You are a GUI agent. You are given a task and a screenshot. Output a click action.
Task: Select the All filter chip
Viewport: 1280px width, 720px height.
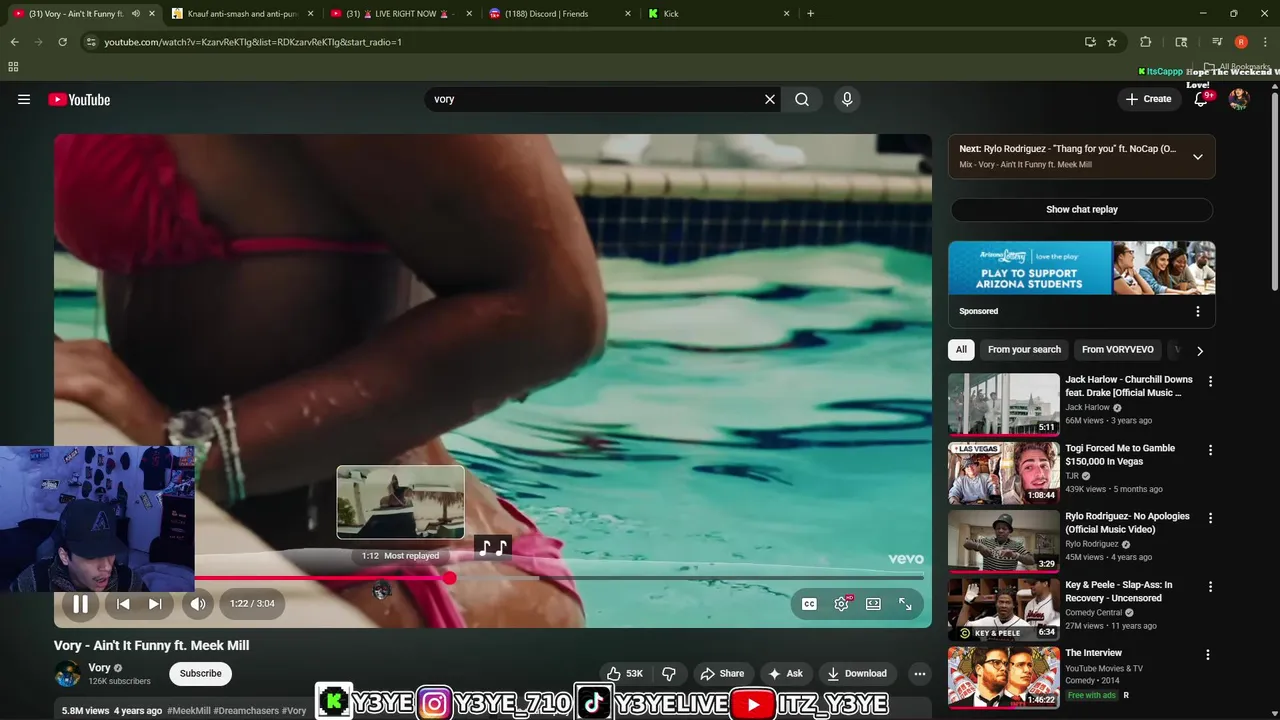[x=961, y=349]
